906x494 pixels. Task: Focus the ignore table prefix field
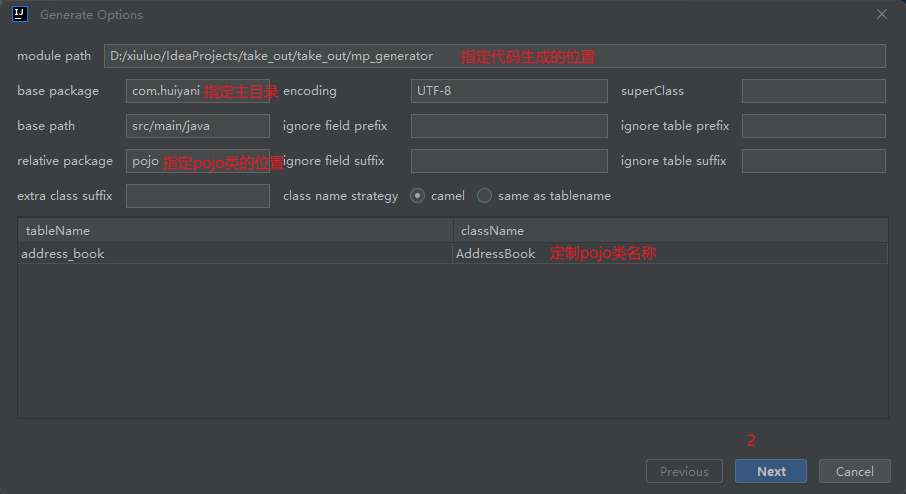pos(813,126)
